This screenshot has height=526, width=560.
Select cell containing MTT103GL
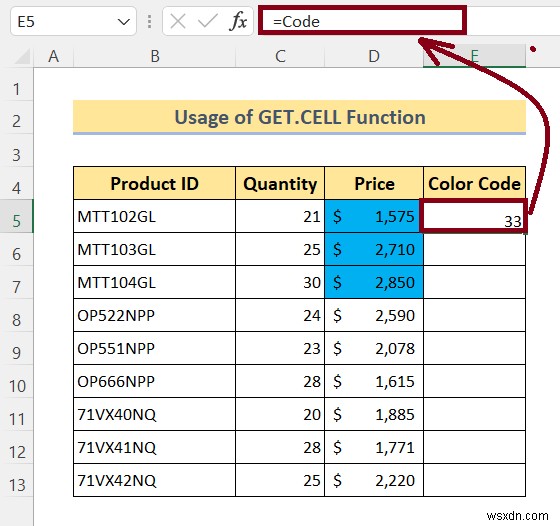(x=154, y=249)
